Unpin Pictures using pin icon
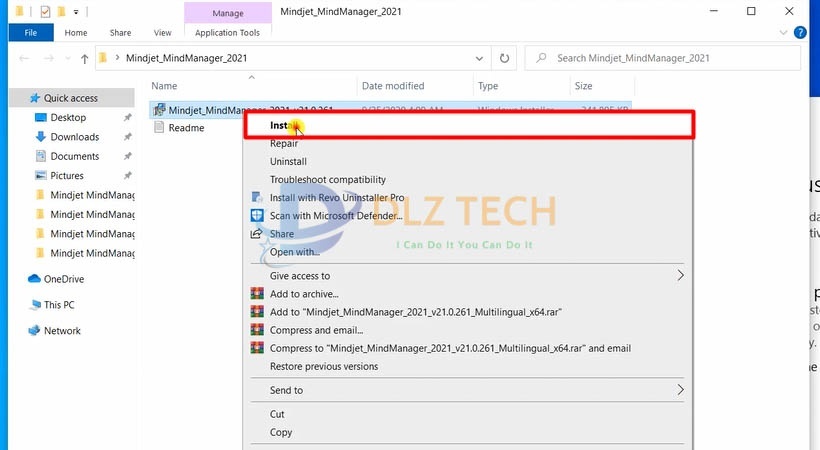This screenshot has height=450, width=820. pyautogui.click(x=127, y=176)
